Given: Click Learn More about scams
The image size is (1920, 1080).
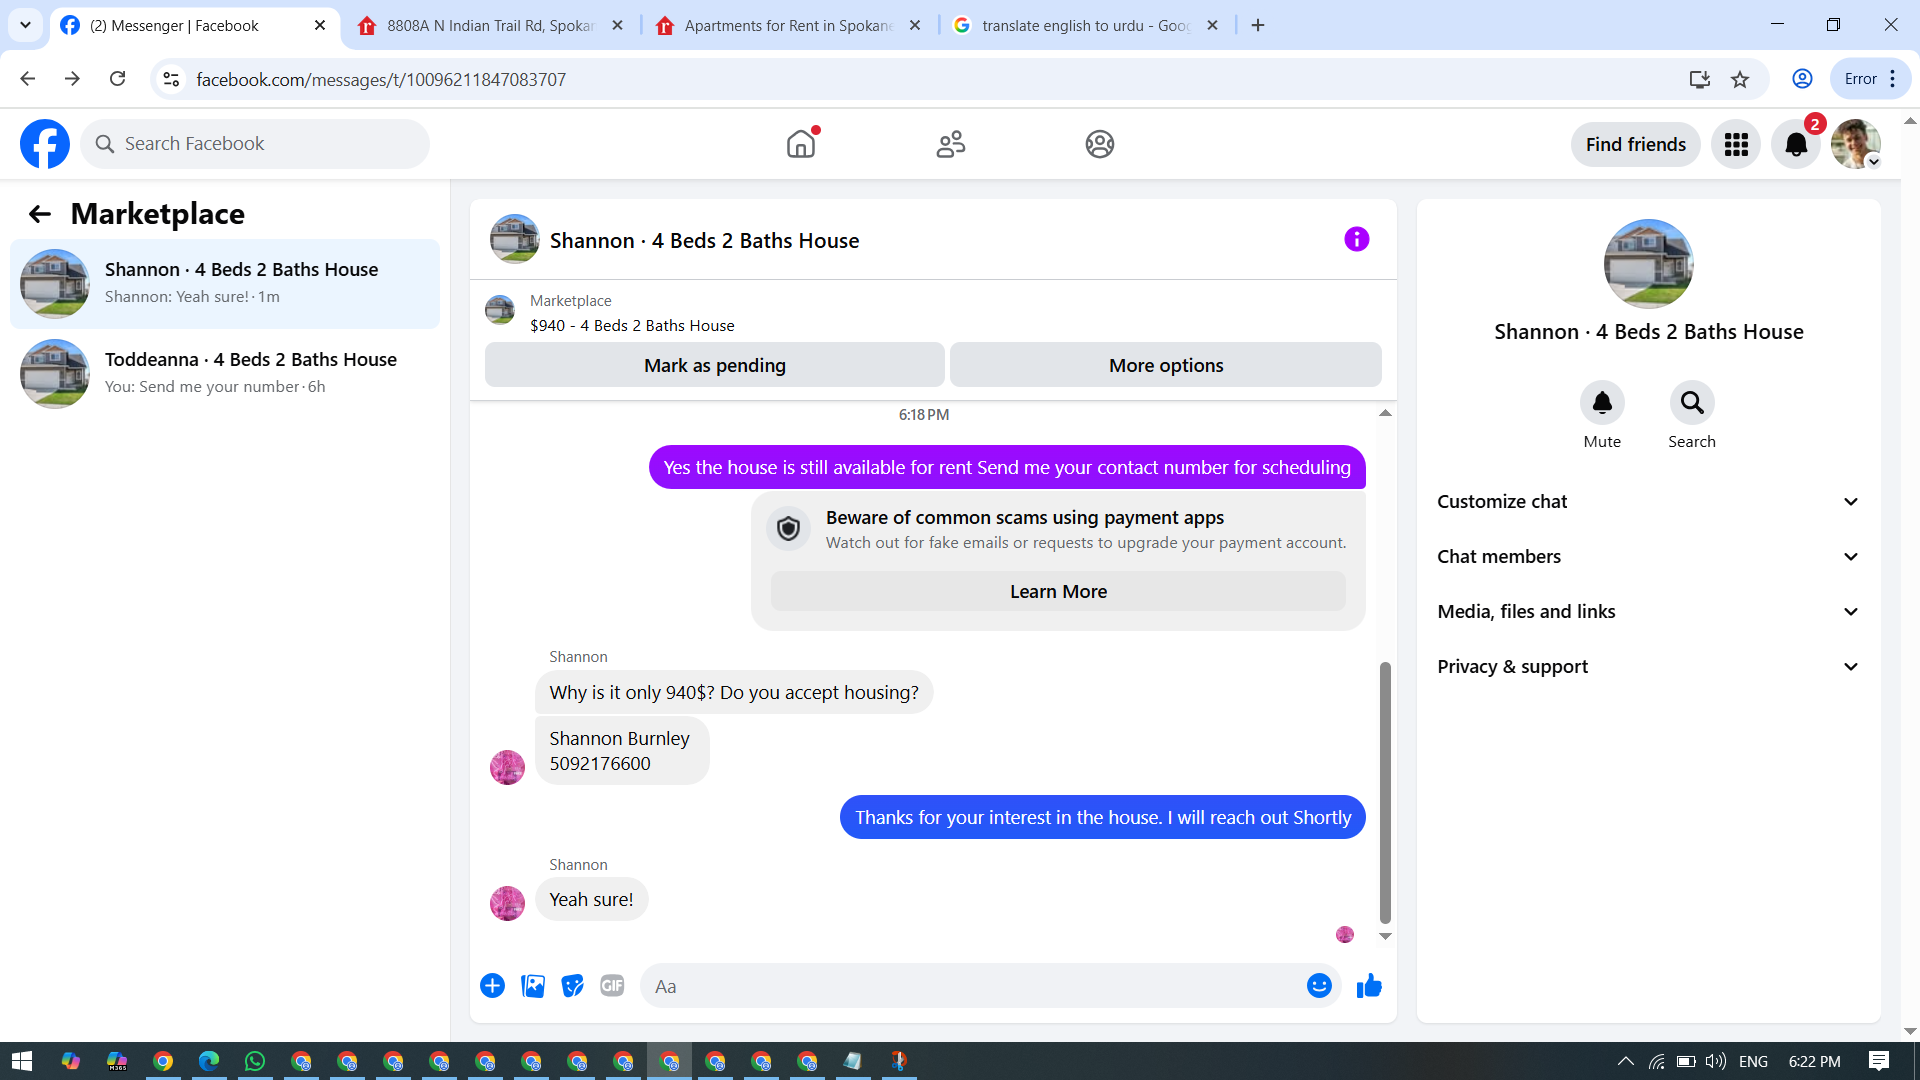Looking at the screenshot, I should [1058, 591].
